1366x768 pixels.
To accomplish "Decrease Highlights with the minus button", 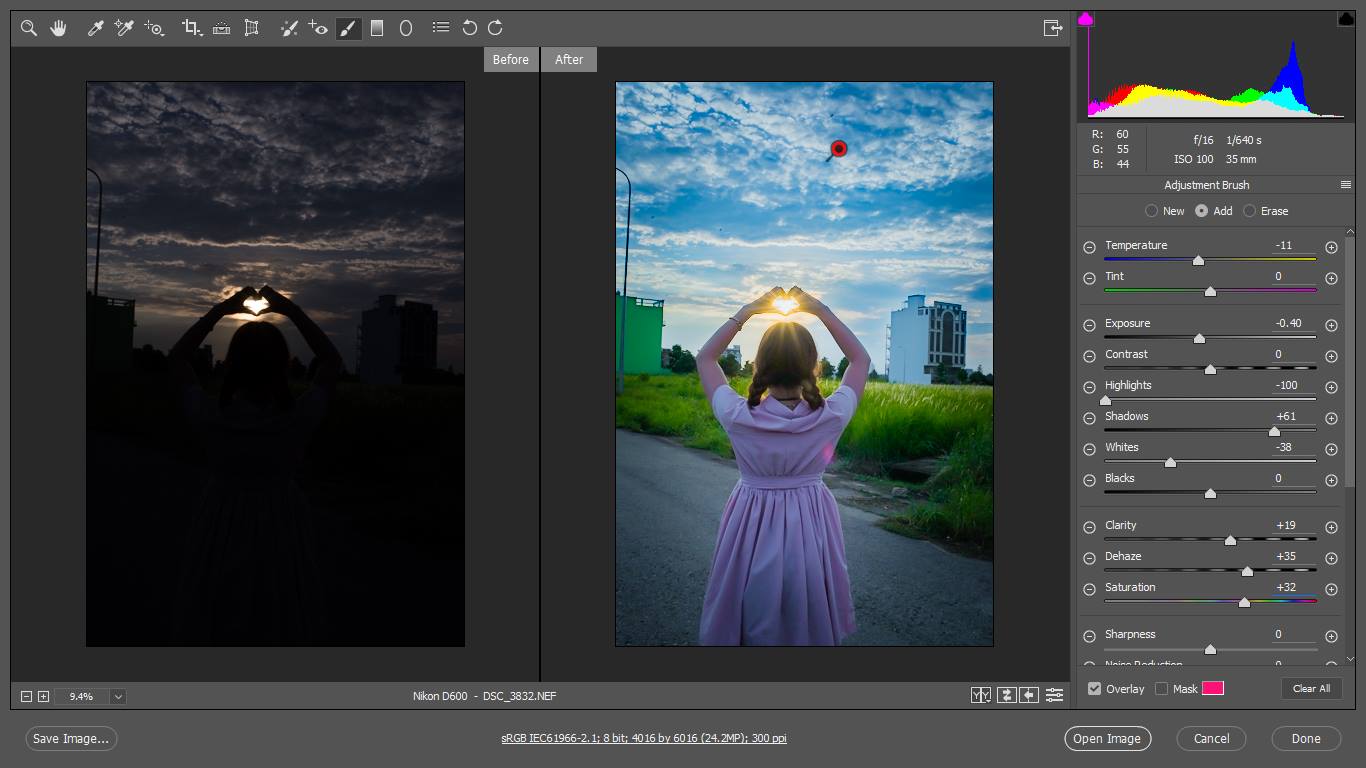I will point(1090,387).
